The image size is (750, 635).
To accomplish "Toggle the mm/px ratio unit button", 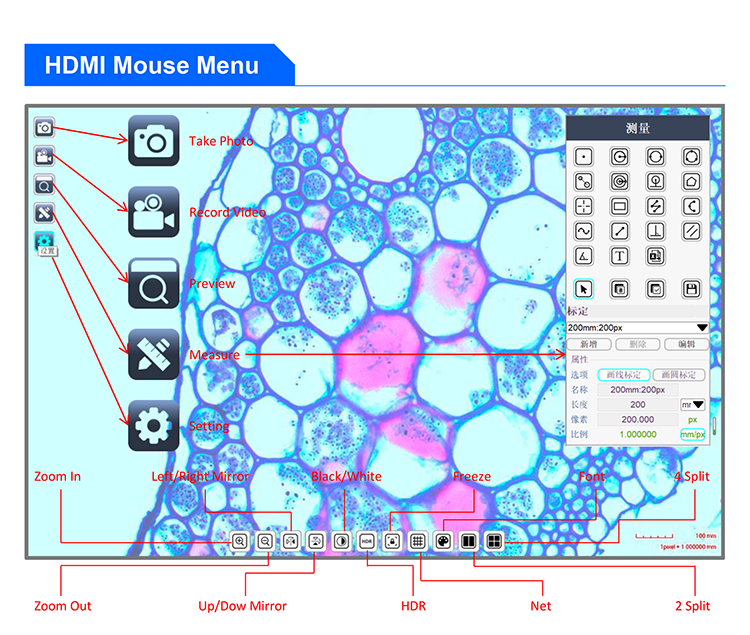I will (x=693, y=434).
